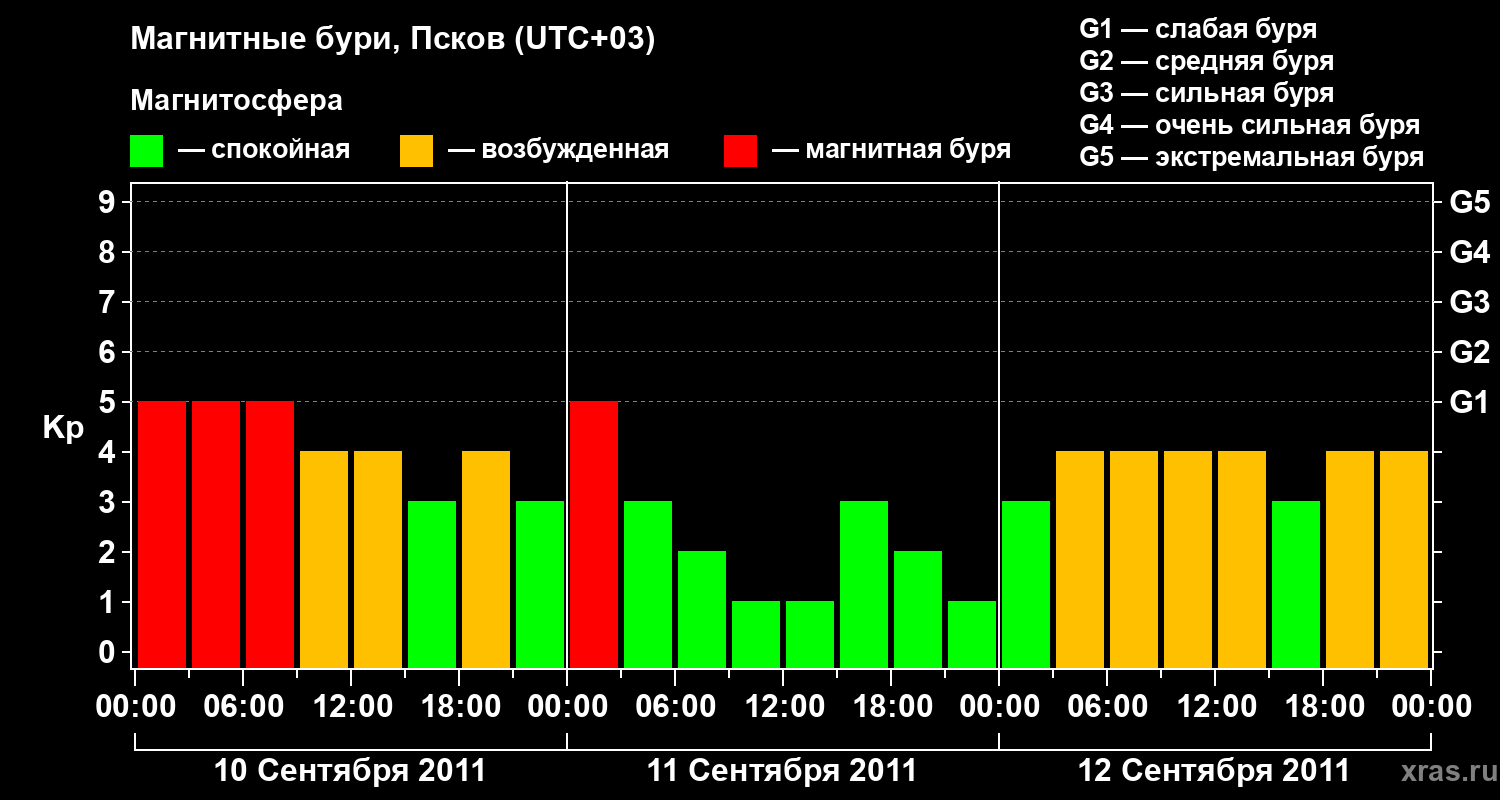
Task: Click Kp 1 bar at 09:00–12:00 on 11 Сентября
Action: click(x=756, y=634)
